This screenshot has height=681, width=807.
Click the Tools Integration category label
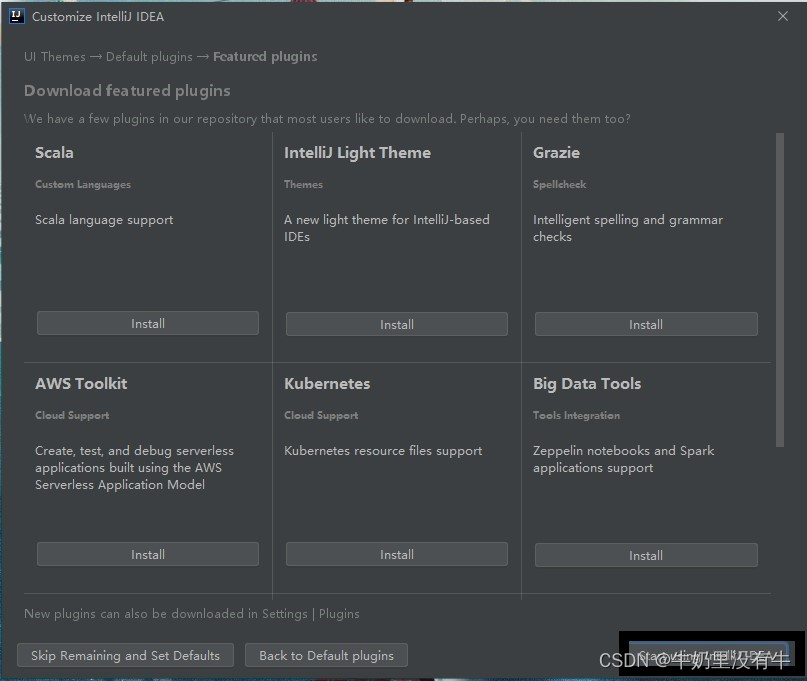pos(576,415)
